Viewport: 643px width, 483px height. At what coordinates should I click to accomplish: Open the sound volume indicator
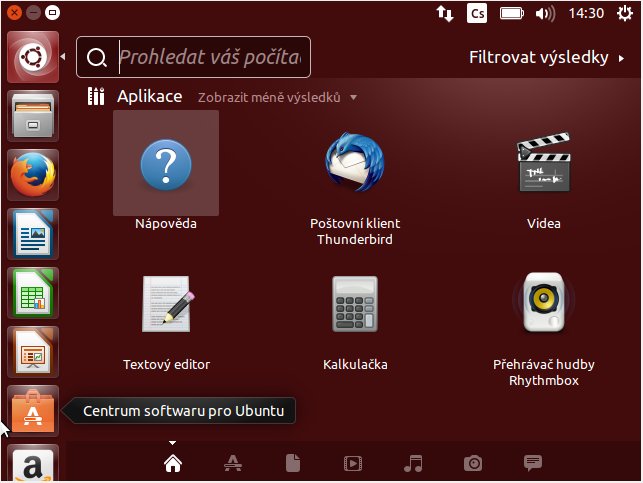[545, 14]
